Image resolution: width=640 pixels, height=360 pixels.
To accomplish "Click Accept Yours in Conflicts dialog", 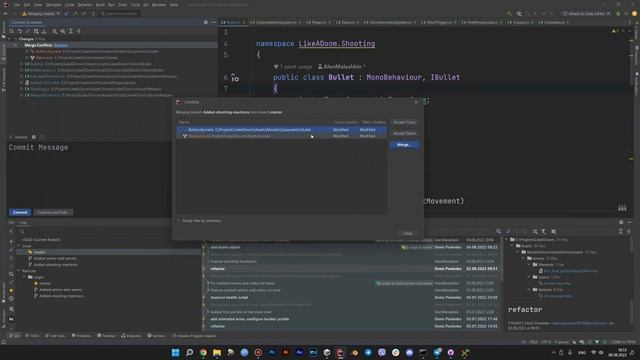I will click(x=404, y=122).
